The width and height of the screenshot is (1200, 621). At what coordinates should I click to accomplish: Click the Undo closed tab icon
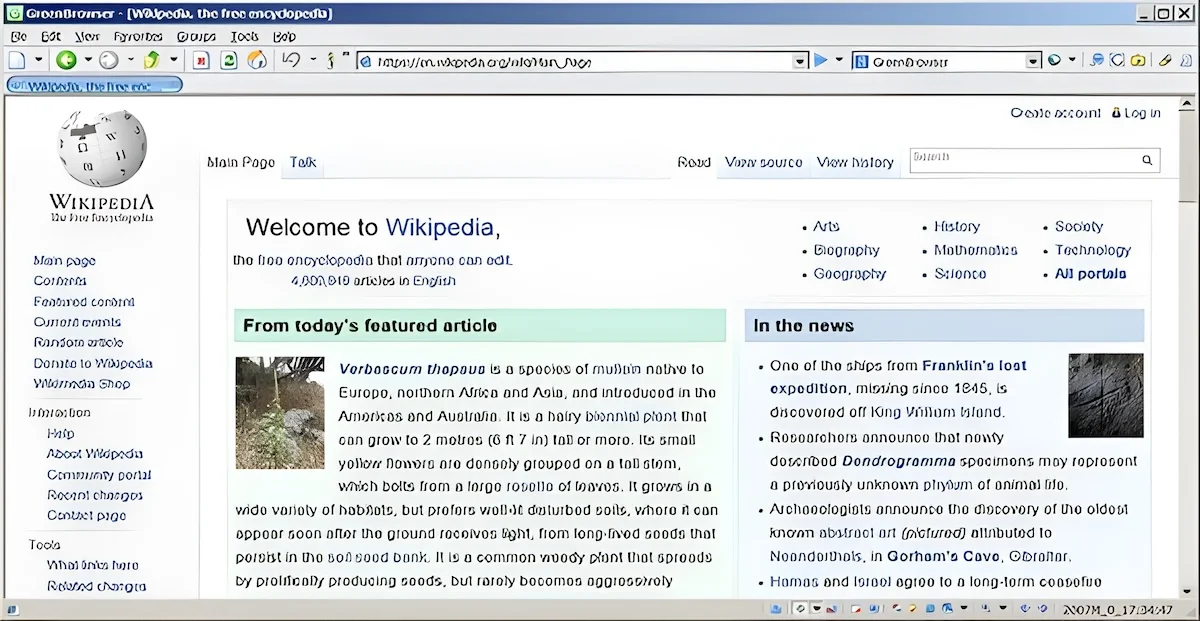(291, 60)
